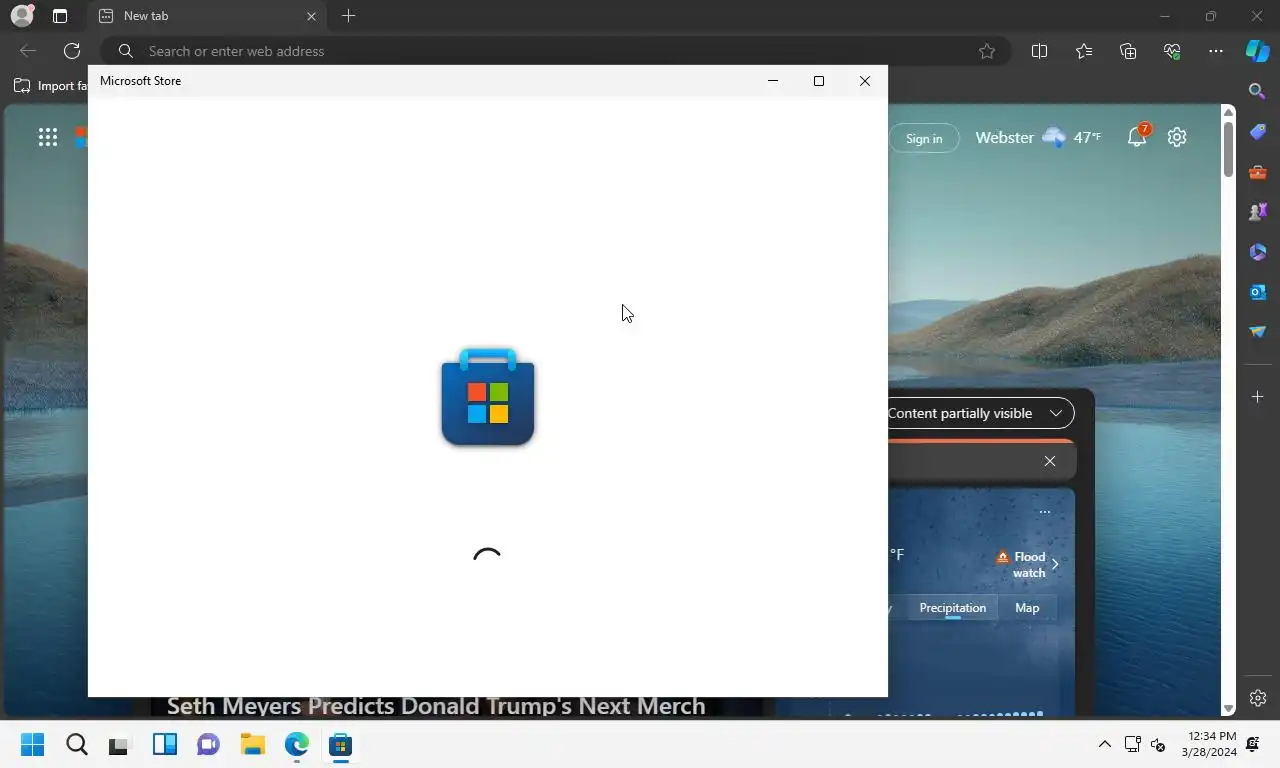Click the Edge search or address bar
Screen dimensions: 1280x768
pos(555,51)
